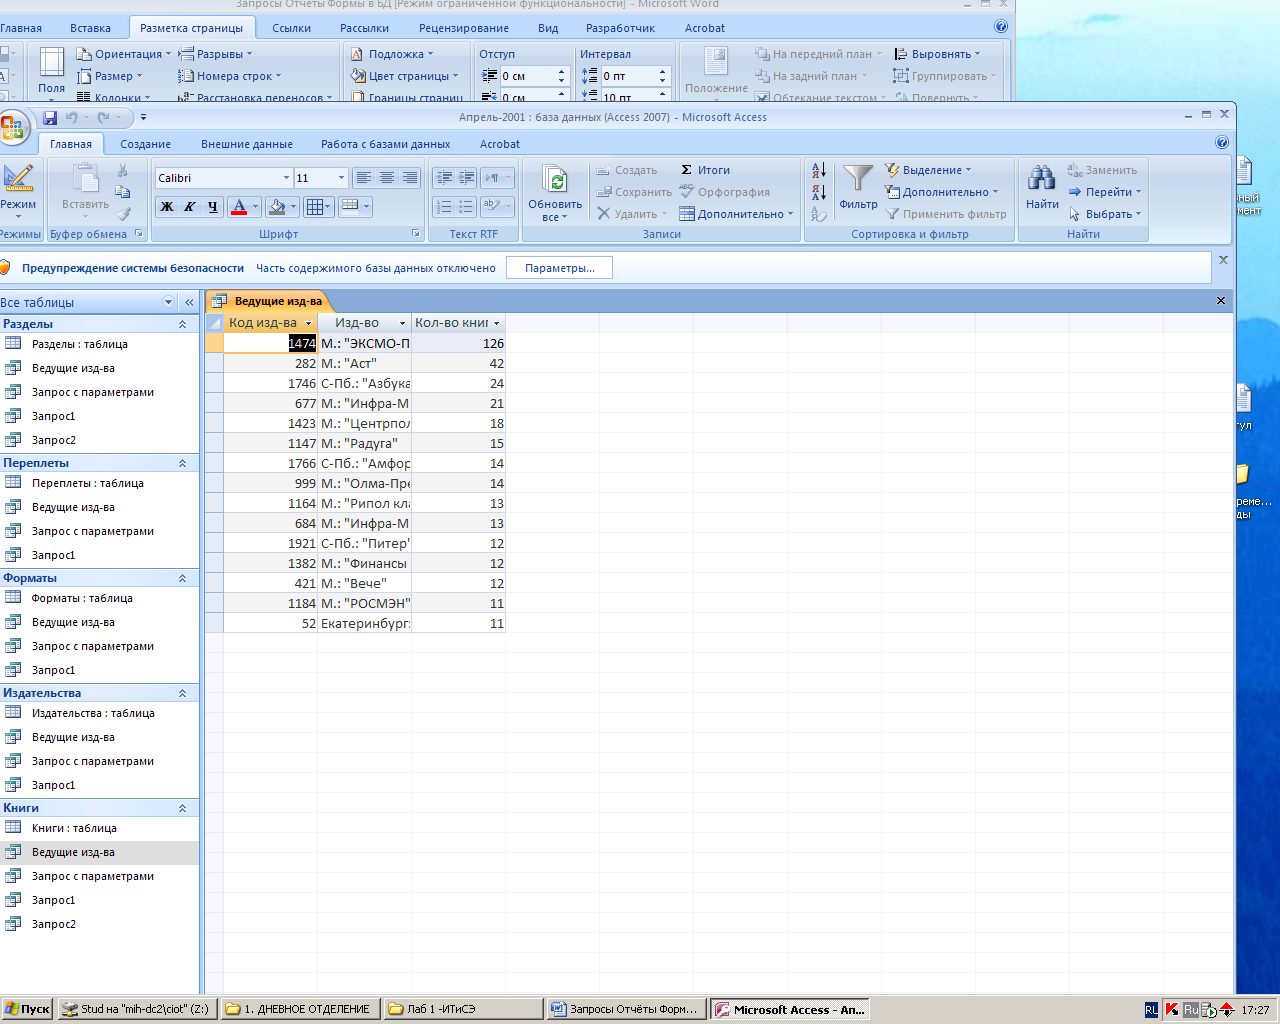Open alternate row color button

click(x=355, y=207)
